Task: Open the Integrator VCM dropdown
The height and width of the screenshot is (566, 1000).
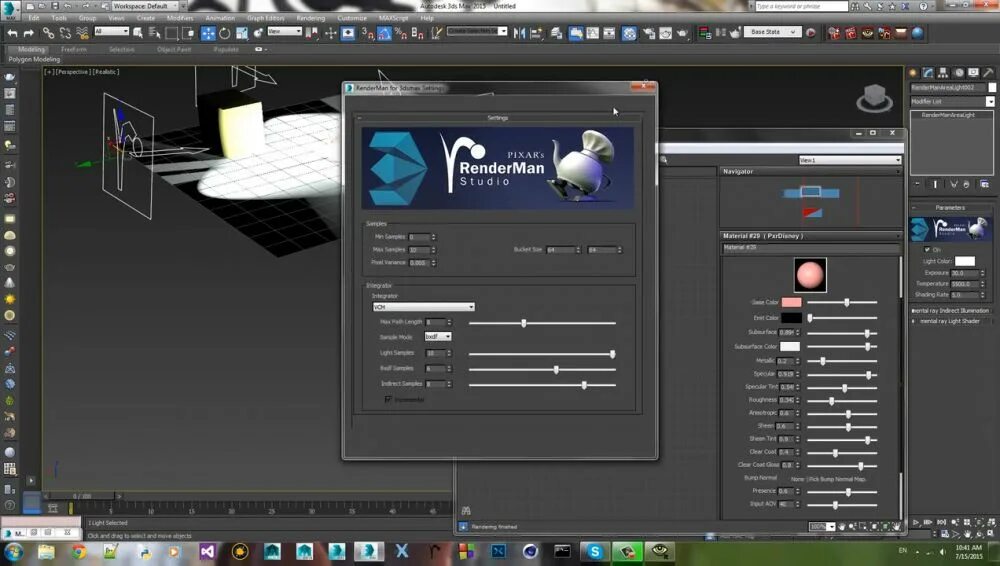Action: (x=423, y=307)
